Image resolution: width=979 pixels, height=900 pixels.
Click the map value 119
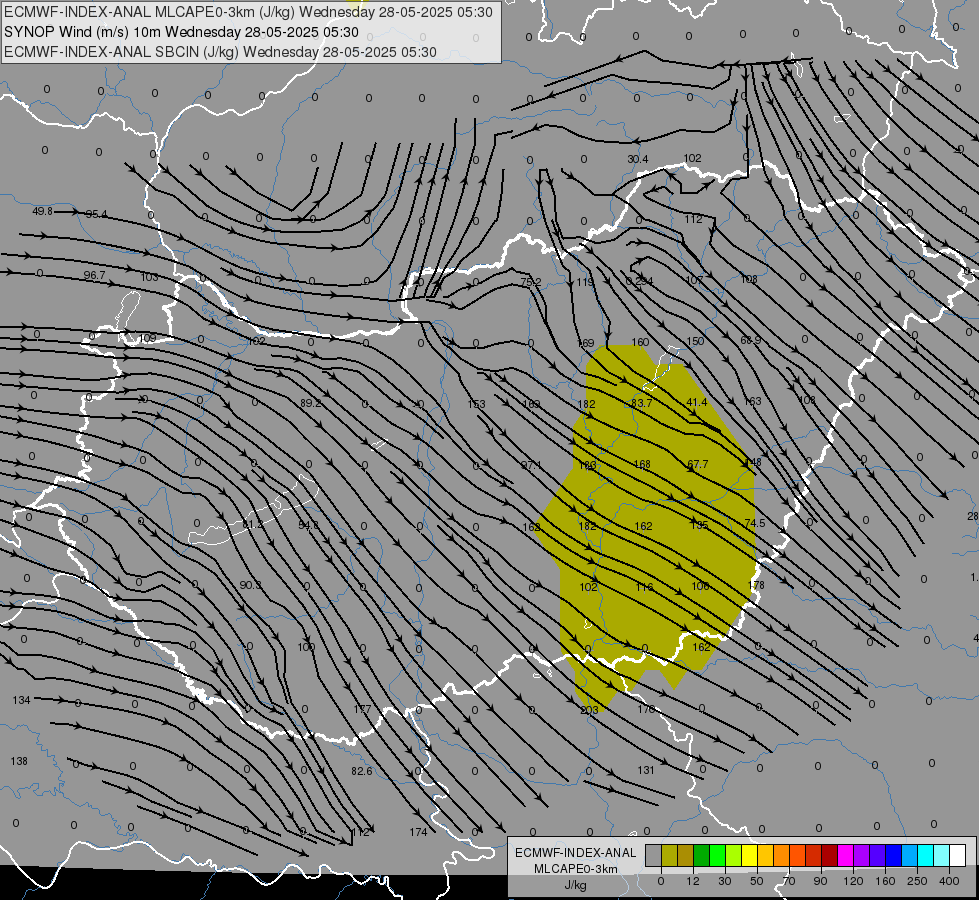tap(585, 282)
